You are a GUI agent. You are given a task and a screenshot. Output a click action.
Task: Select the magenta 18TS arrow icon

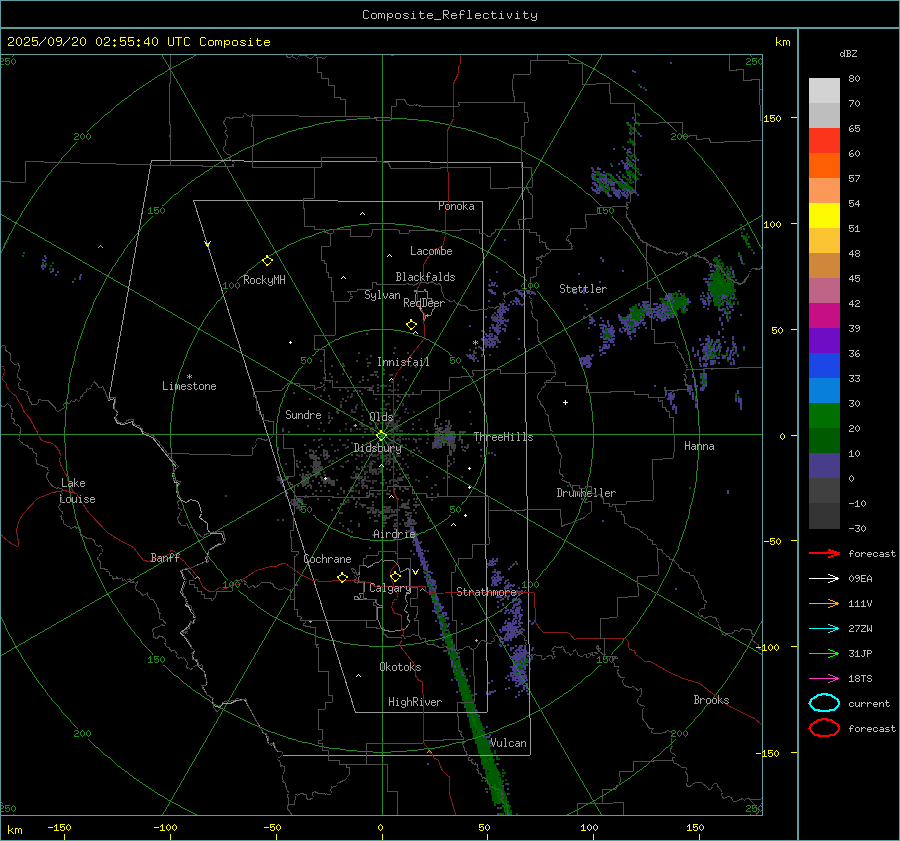coord(824,678)
